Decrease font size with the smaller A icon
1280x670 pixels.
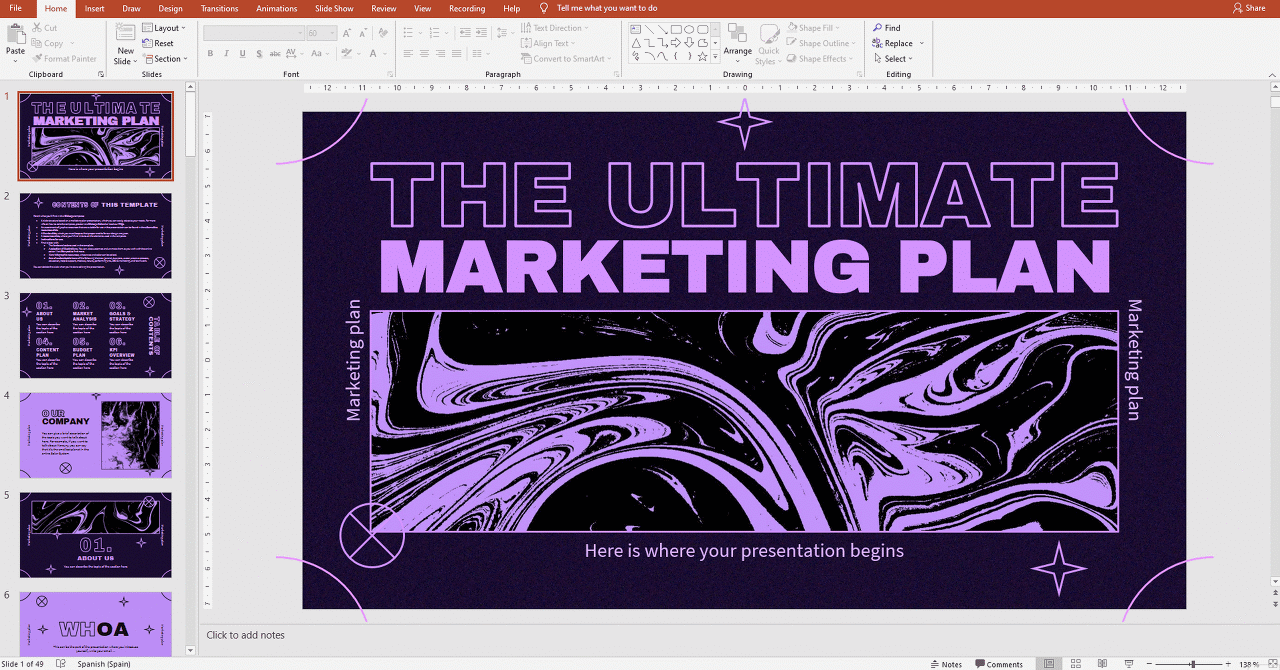pos(362,33)
